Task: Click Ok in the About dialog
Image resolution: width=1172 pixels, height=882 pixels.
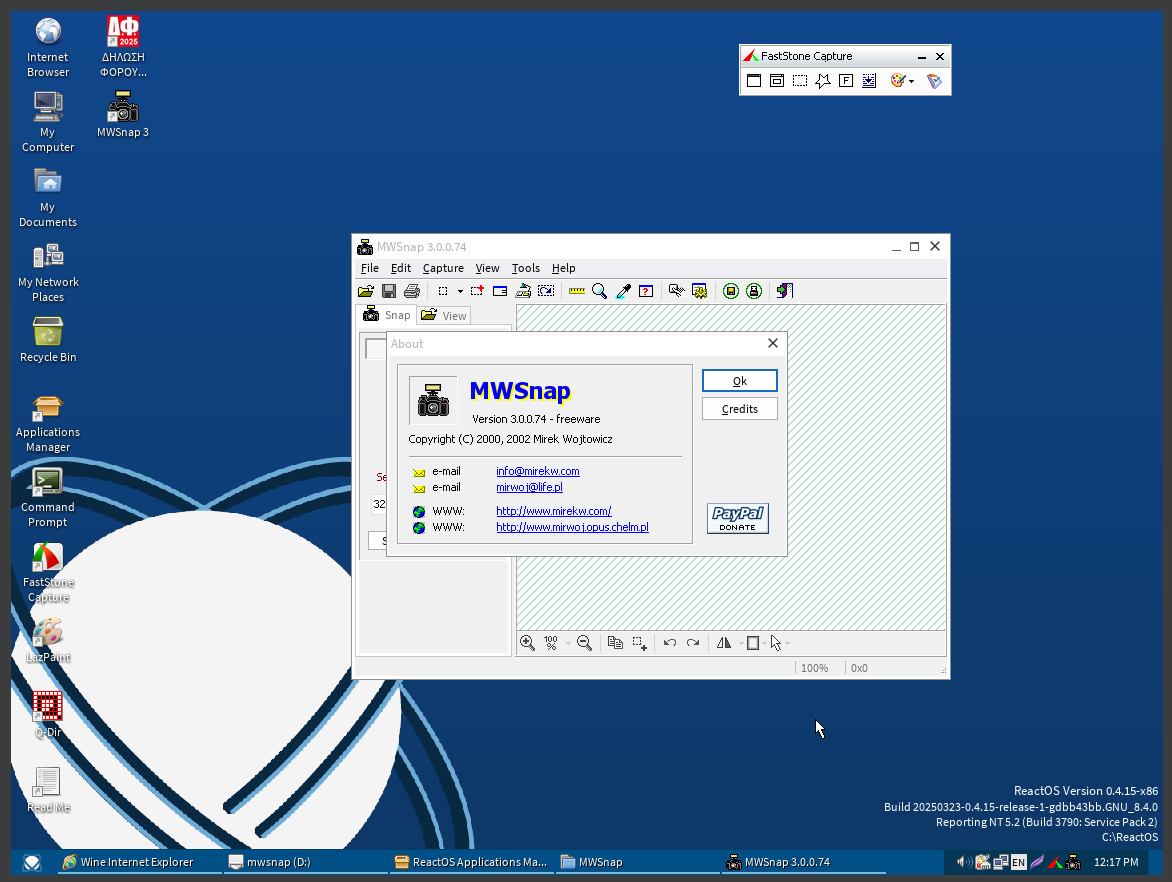Action: (740, 380)
